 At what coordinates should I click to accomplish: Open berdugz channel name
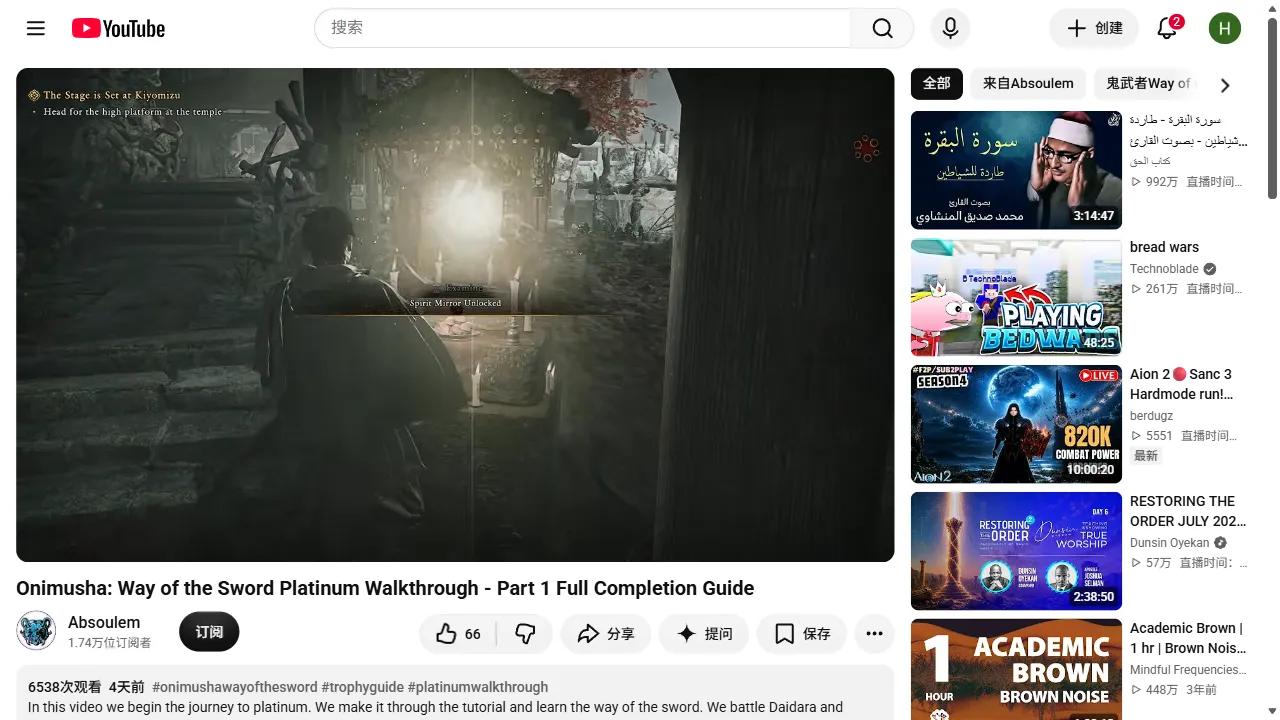[x=1151, y=416]
